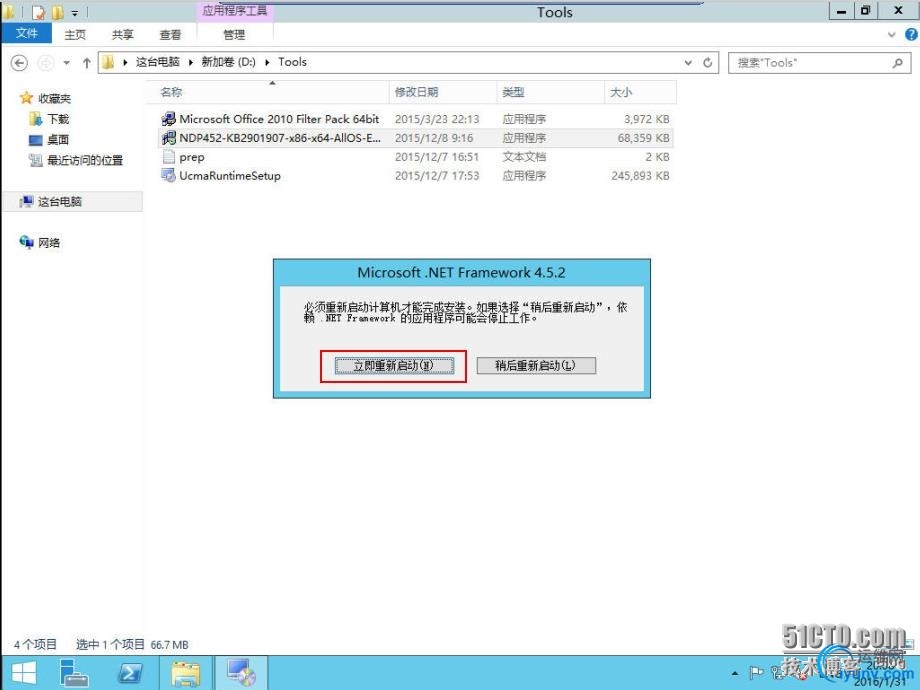Expand the chevron after 这台电脑 in address bar
This screenshot has height=690, width=920.
coord(191,62)
